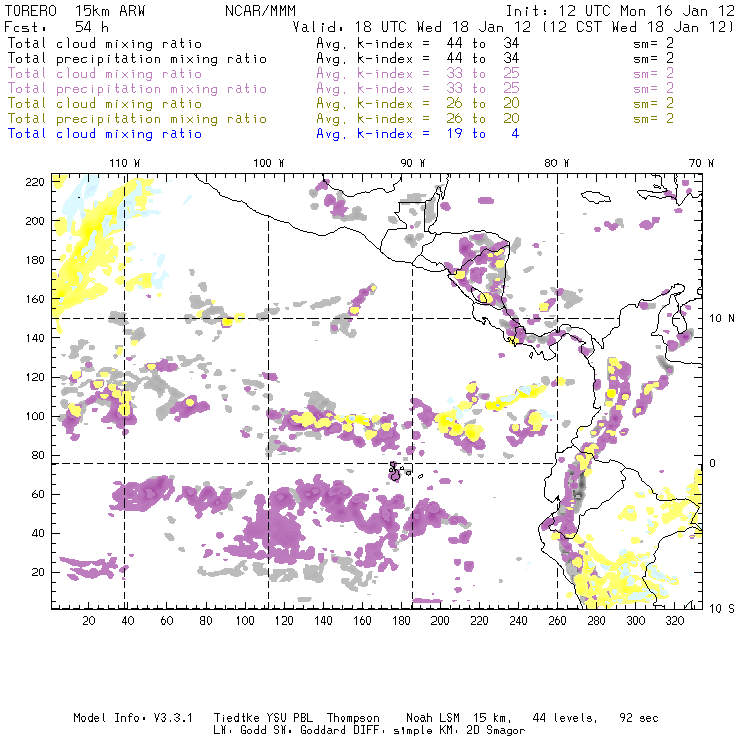Click '220' on the vertical grid axis
The height and width of the screenshot is (740, 740).
pyautogui.click(x=35, y=182)
